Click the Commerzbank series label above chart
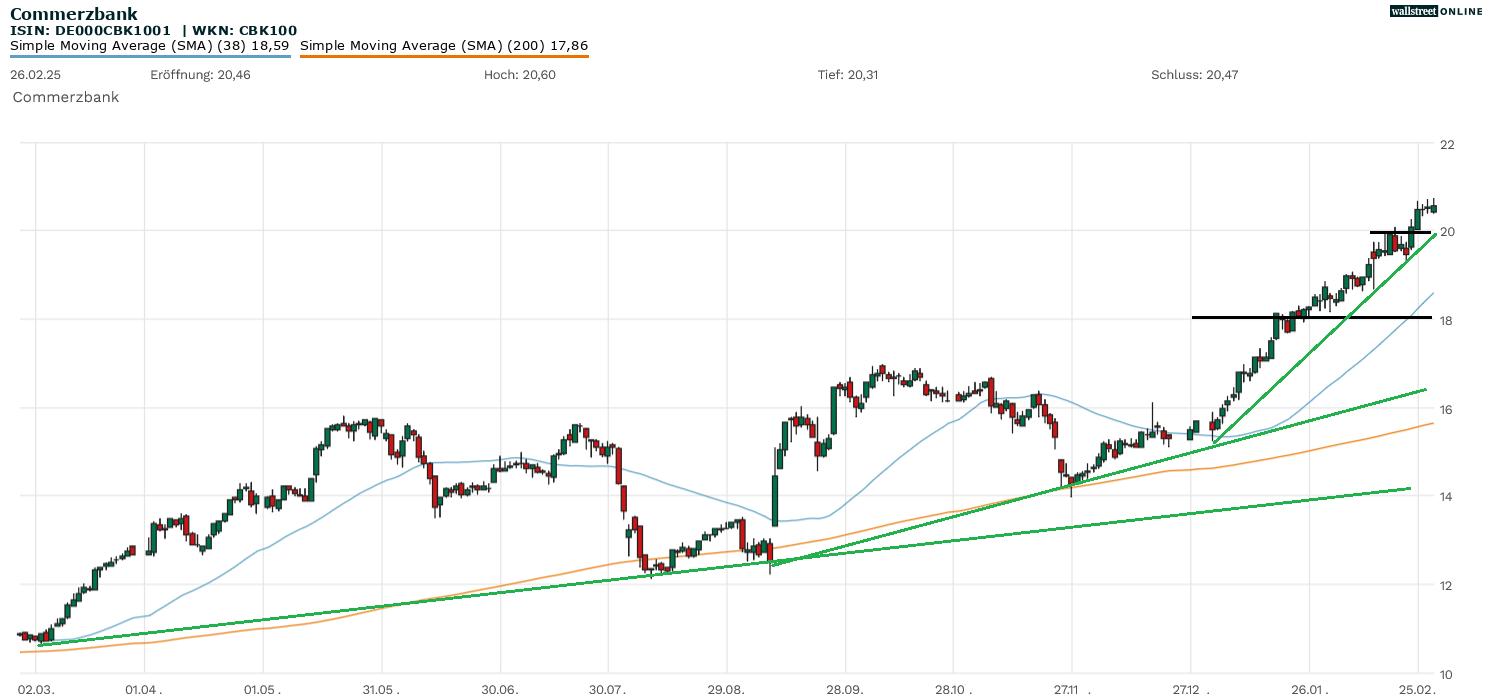This screenshot has width=1490, height=694. click(x=65, y=97)
